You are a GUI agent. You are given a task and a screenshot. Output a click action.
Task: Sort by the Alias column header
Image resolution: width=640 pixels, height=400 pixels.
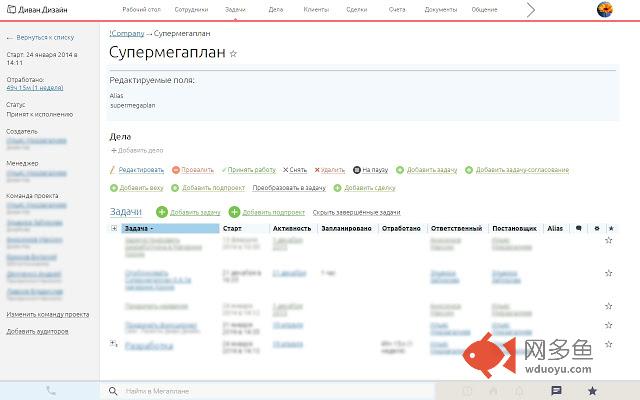555,229
